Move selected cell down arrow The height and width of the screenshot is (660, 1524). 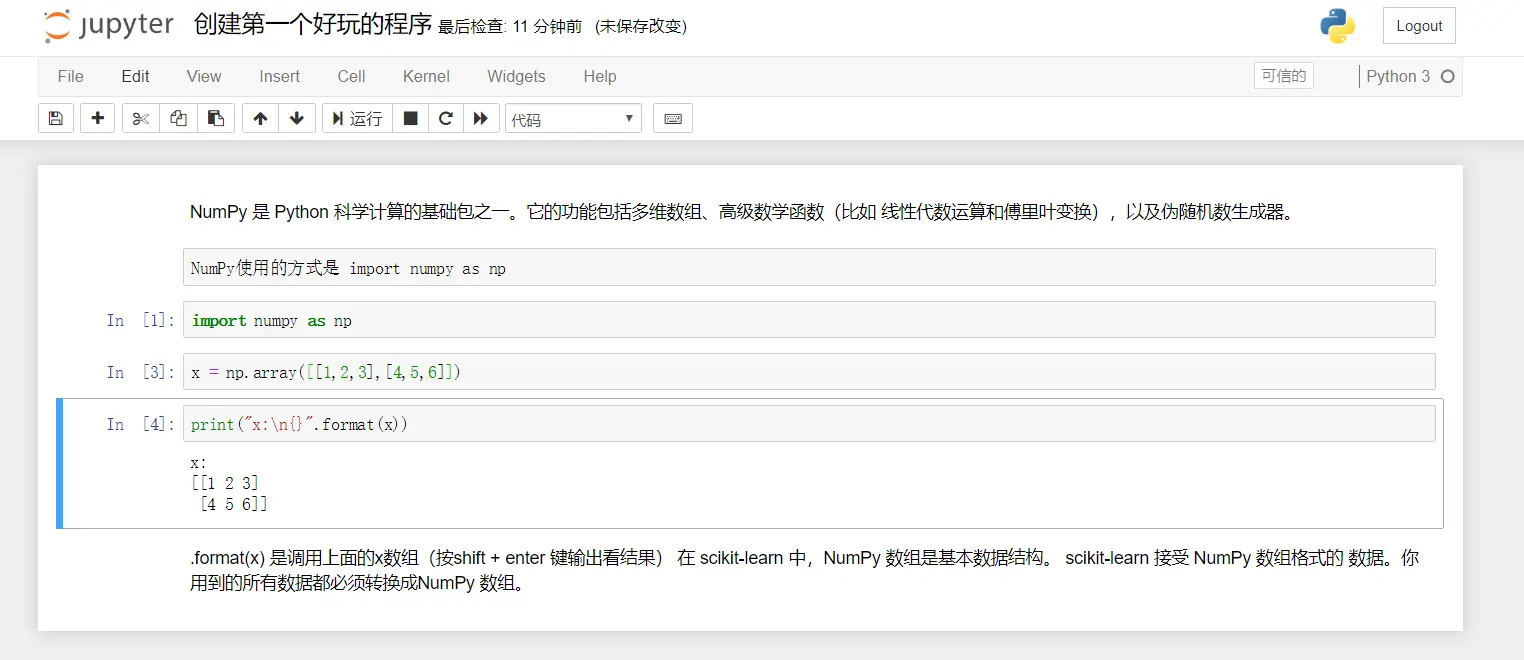tap(297, 118)
